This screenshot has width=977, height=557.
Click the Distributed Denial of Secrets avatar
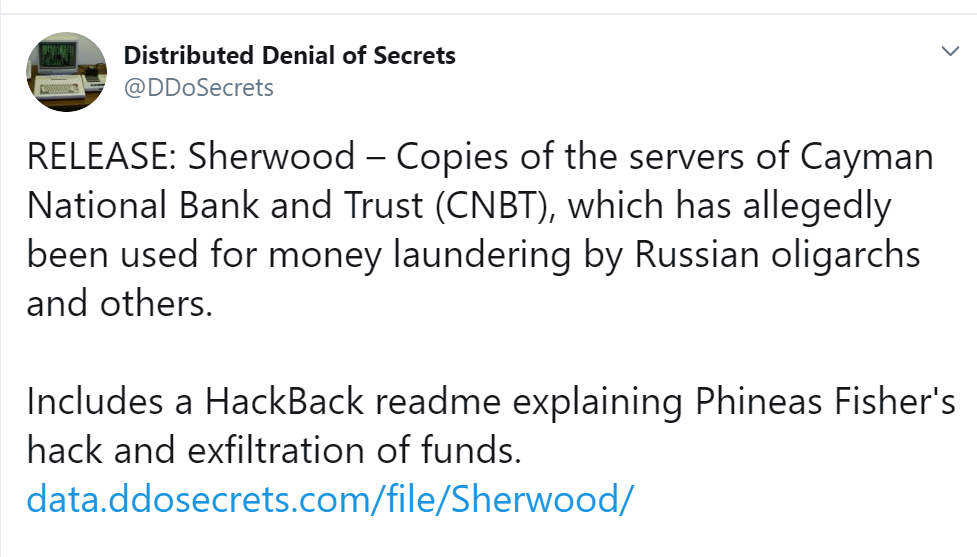coord(66,71)
